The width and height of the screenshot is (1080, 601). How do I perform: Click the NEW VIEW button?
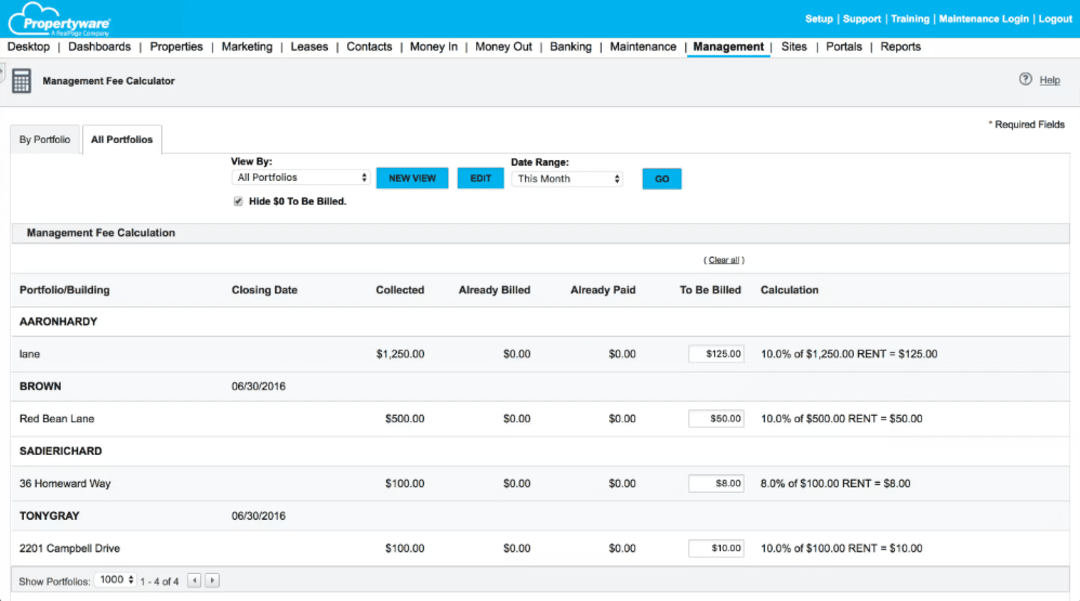click(x=412, y=177)
